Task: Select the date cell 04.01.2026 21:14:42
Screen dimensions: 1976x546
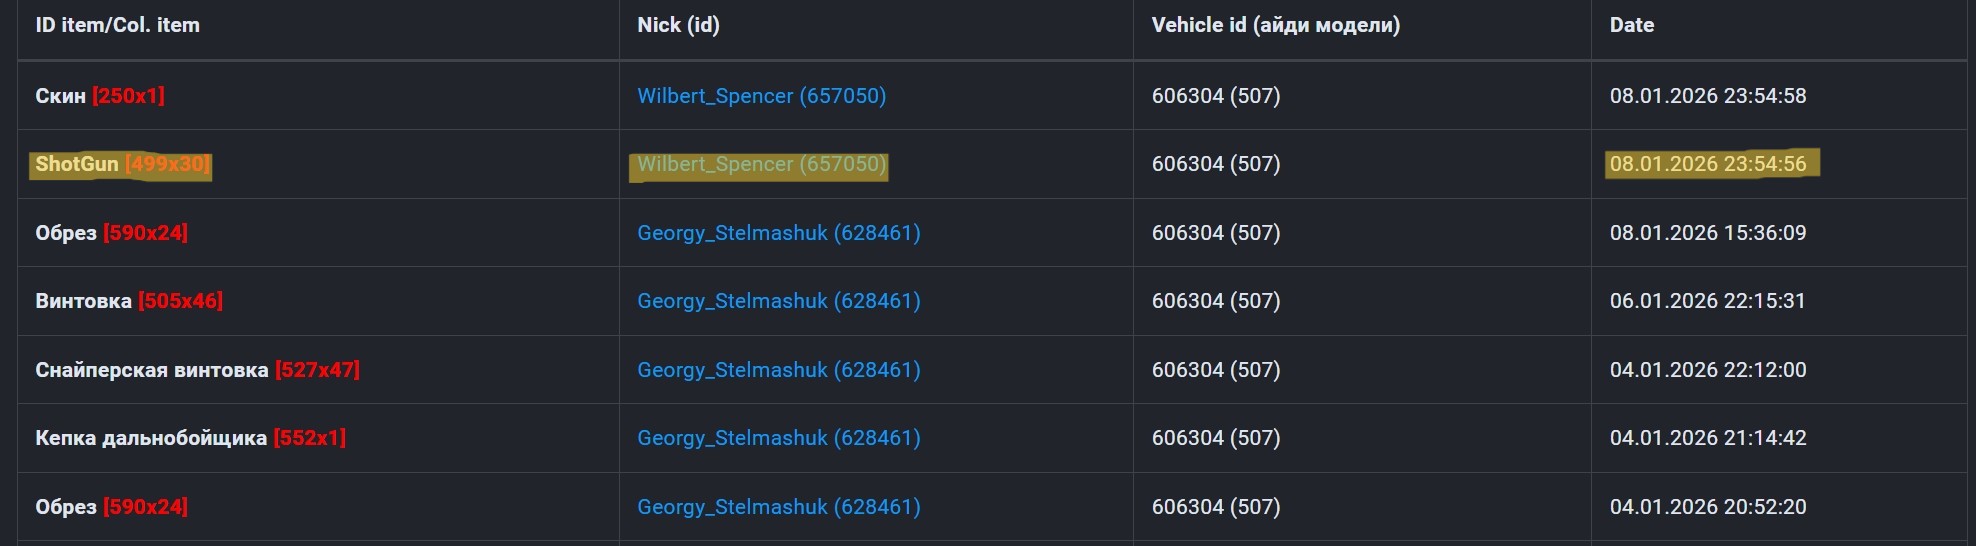Action: (1707, 438)
